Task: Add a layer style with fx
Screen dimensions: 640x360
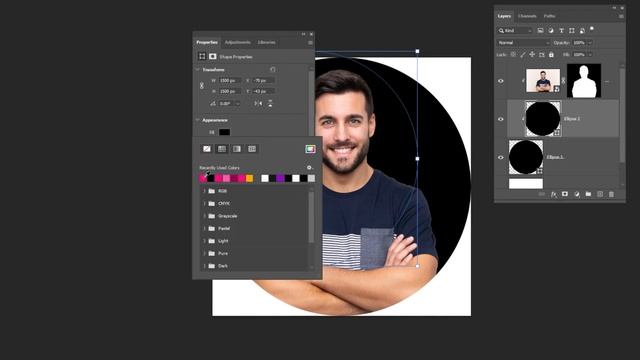Action: click(x=553, y=194)
